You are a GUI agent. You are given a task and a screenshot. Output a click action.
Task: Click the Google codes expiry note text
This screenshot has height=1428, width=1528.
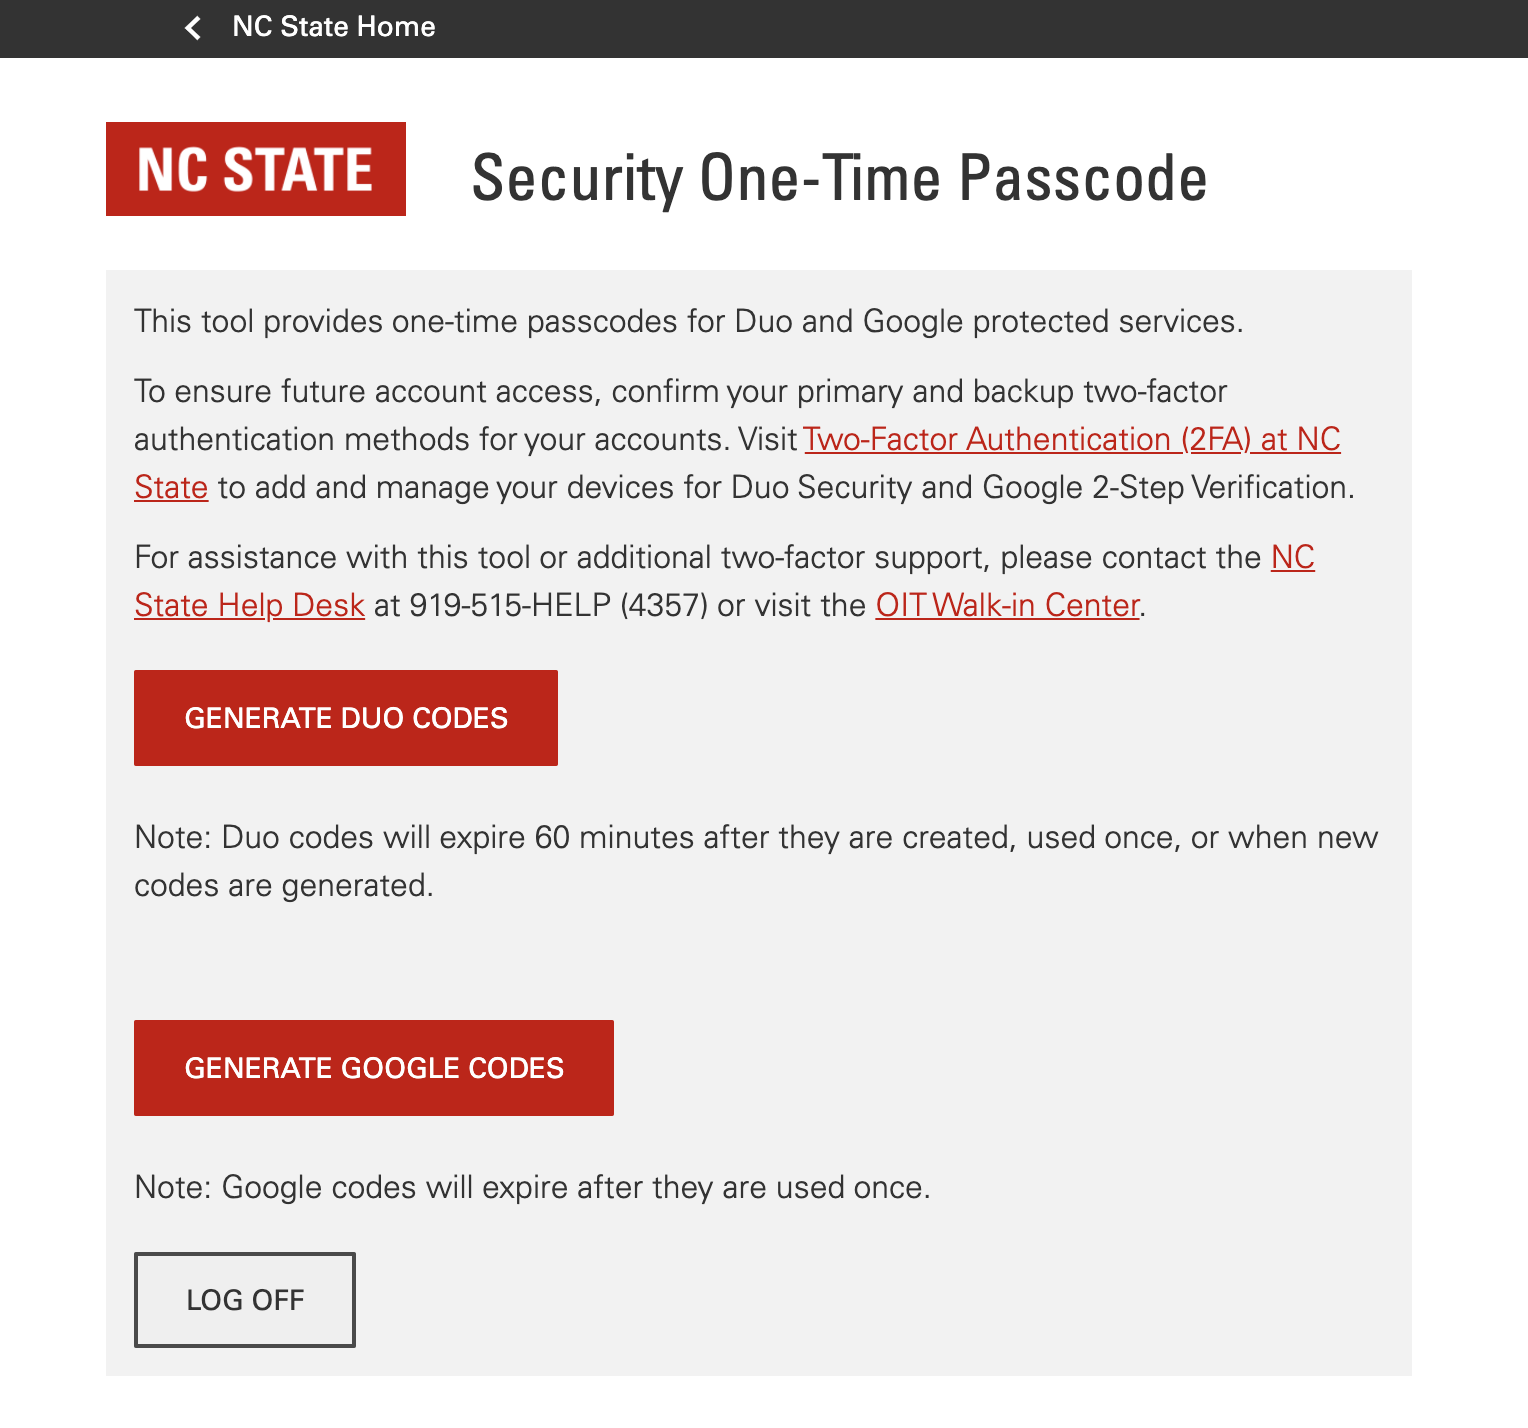532,1188
